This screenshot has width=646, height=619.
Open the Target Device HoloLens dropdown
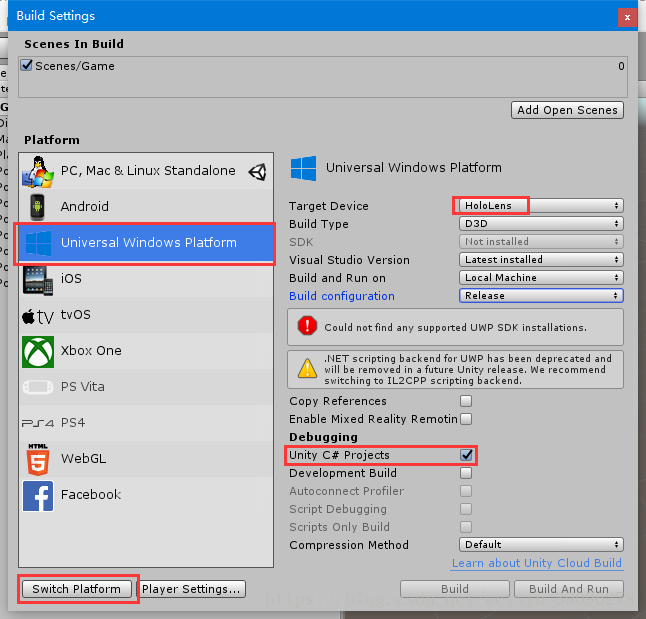tap(541, 205)
